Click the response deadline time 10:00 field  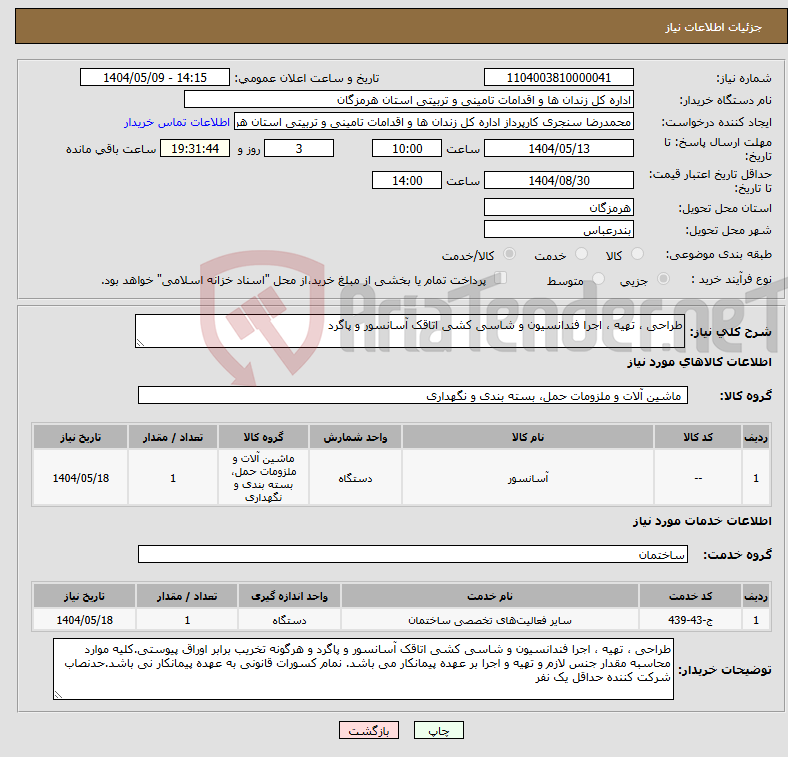(x=407, y=148)
